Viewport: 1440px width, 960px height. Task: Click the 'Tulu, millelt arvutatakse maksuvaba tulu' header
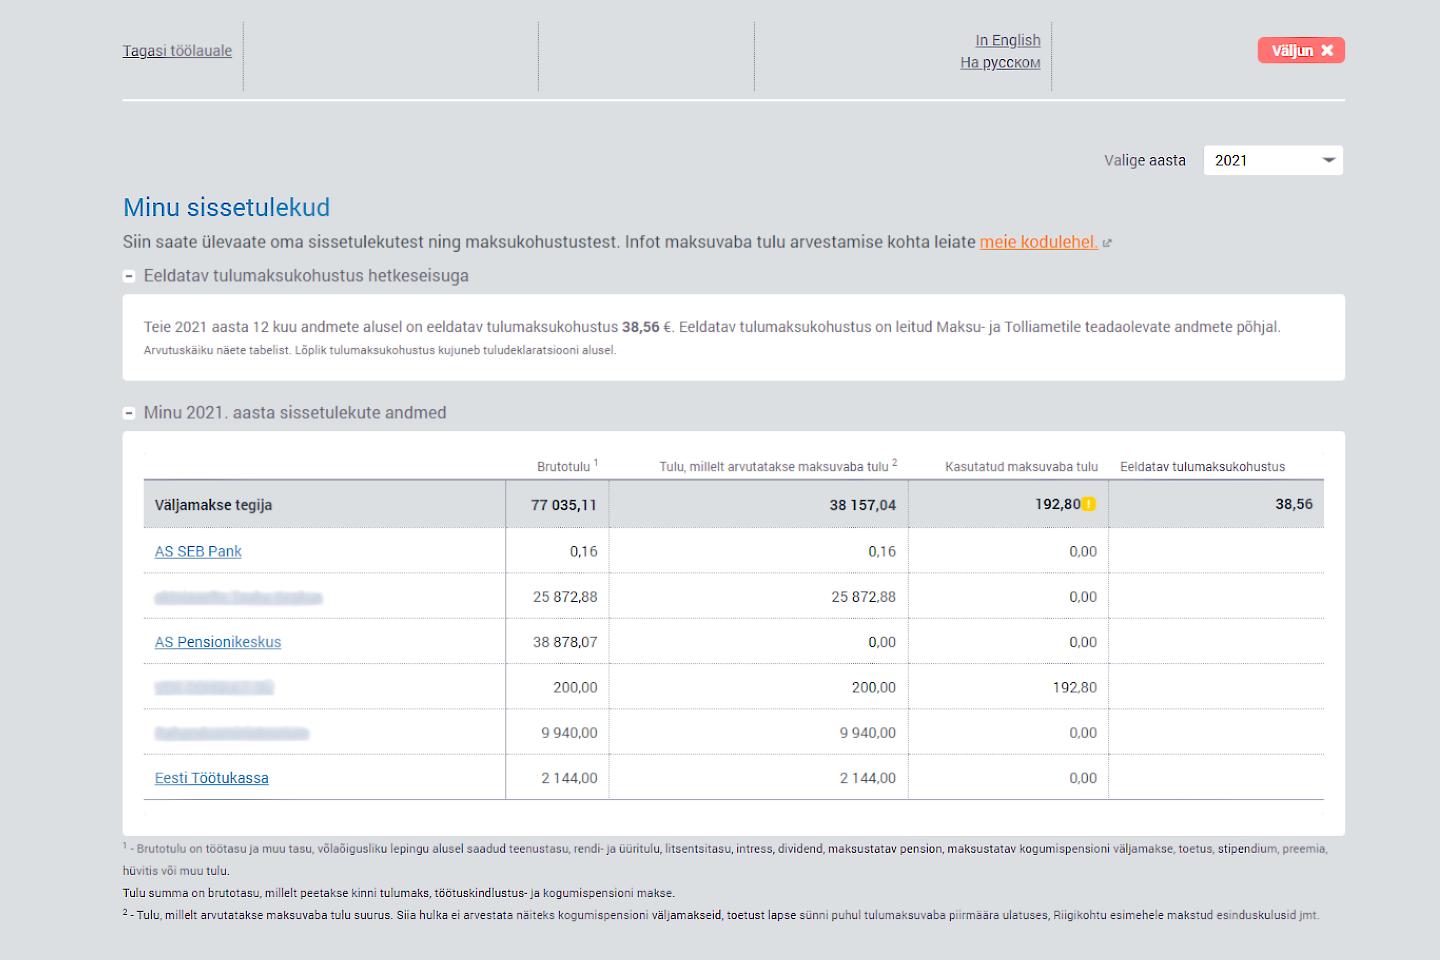(778, 466)
